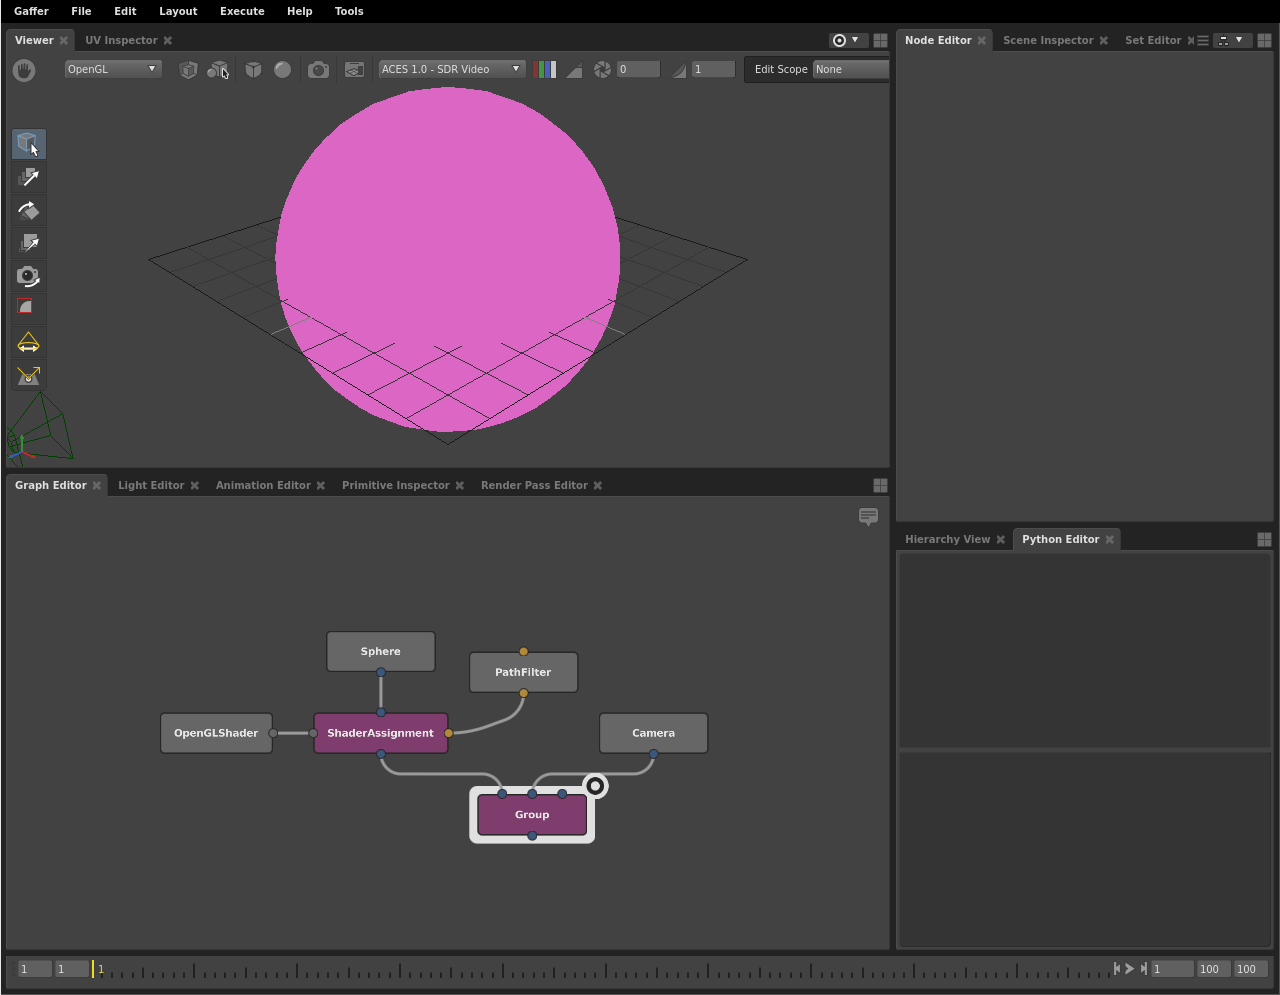Click the exposure value field showing 0
This screenshot has height=995, width=1280.
coord(637,69)
